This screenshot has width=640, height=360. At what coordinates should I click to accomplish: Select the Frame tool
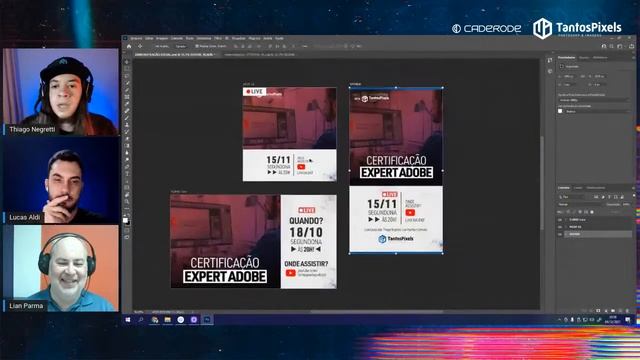pos(127,97)
